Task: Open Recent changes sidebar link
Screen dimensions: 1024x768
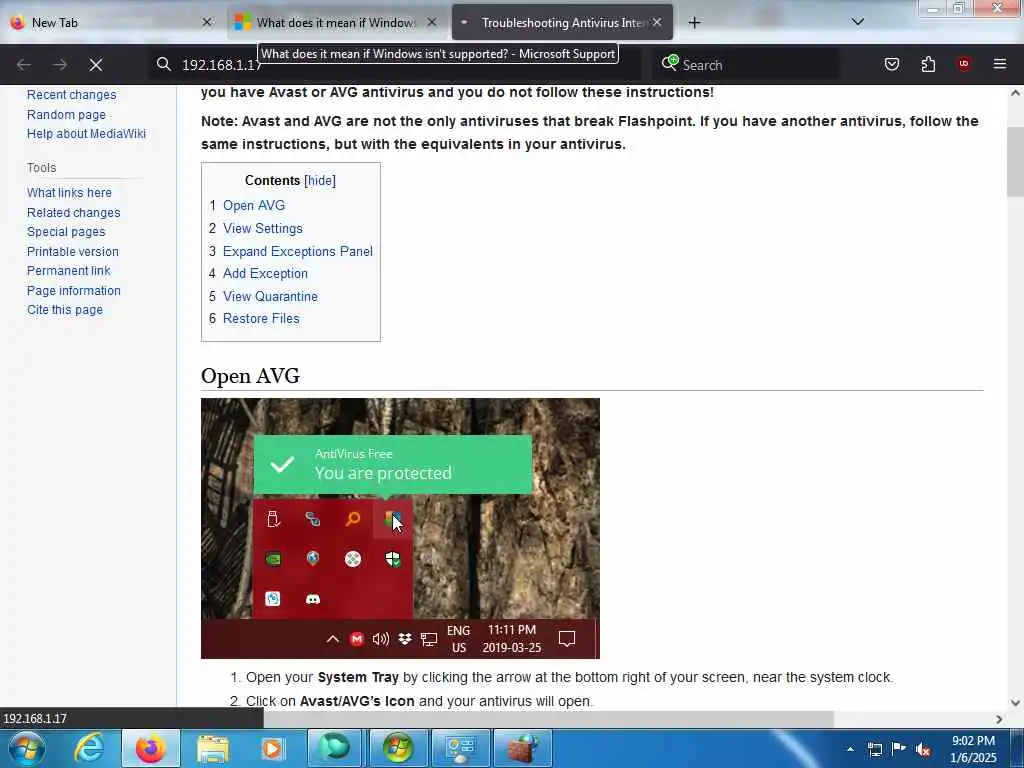Action: (x=72, y=95)
